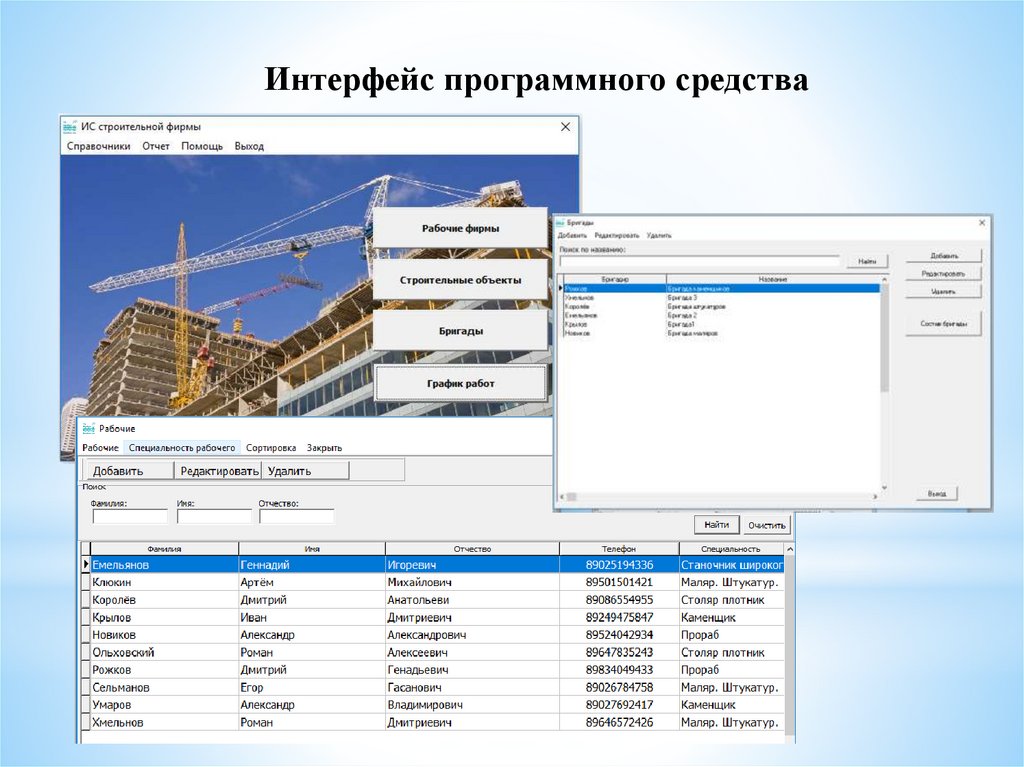This screenshot has width=1024, height=767.
Task: Open Специальность рабочего menu in Рабочие window
Action: click(182, 448)
